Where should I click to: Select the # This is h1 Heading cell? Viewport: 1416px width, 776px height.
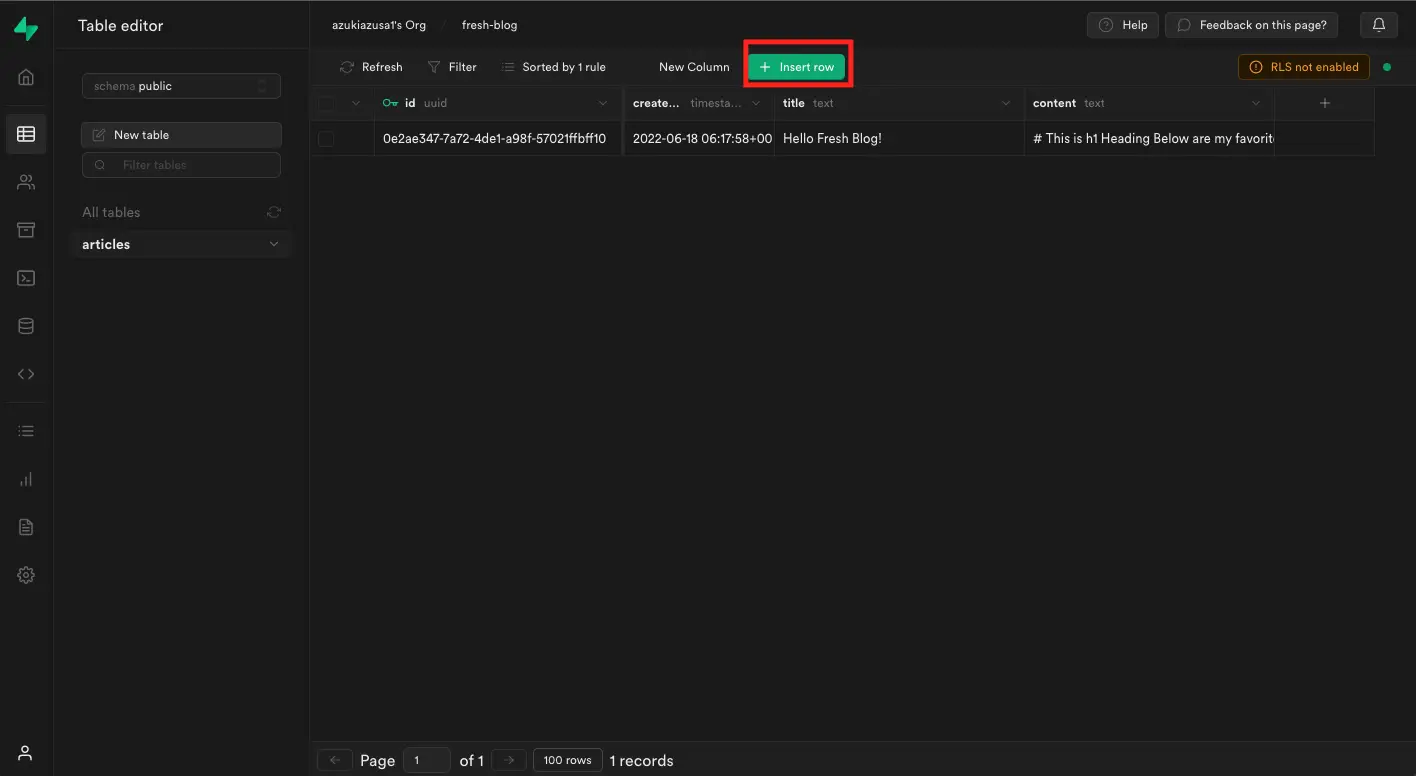[x=1149, y=139]
